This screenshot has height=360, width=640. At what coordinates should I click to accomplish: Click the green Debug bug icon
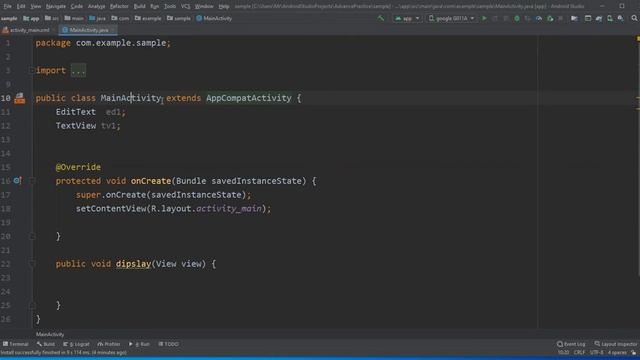(x=517, y=18)
